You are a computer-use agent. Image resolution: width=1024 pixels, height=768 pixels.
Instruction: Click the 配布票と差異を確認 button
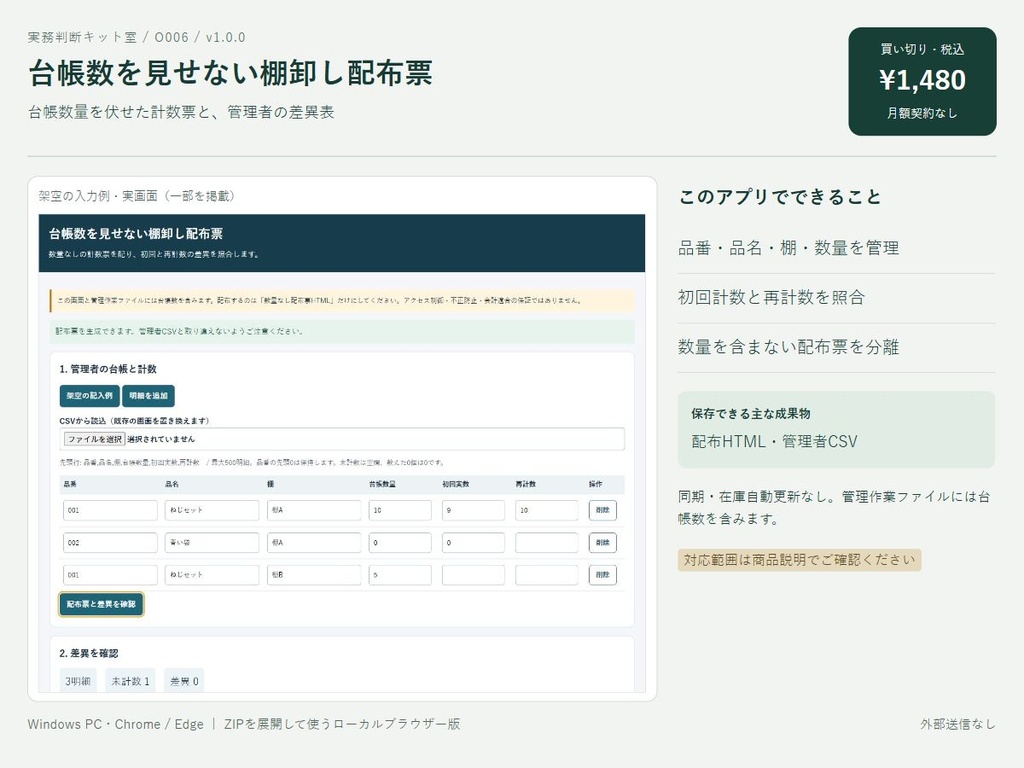pyautogui.click(x=101, y=604)
